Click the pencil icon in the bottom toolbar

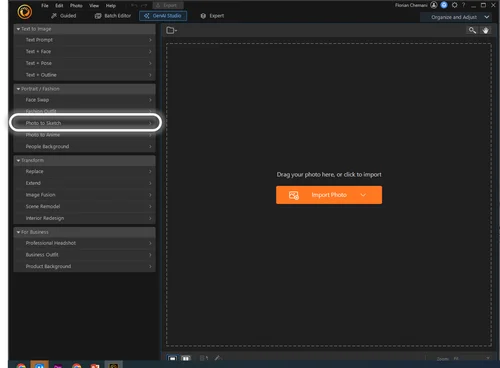tap(218, 358)
